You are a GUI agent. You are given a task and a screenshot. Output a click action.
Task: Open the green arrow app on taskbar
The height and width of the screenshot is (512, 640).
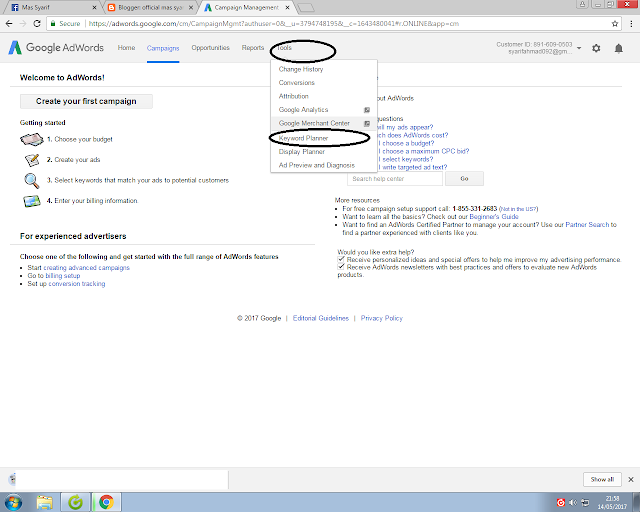75,502
